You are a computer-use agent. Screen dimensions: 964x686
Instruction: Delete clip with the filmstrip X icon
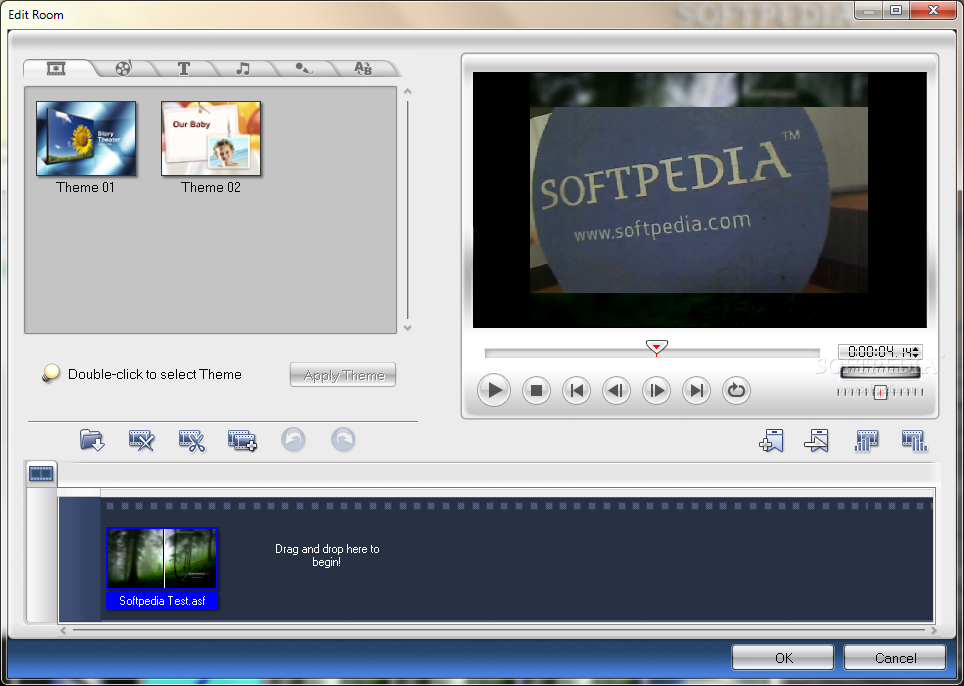[x=141, y=440]
